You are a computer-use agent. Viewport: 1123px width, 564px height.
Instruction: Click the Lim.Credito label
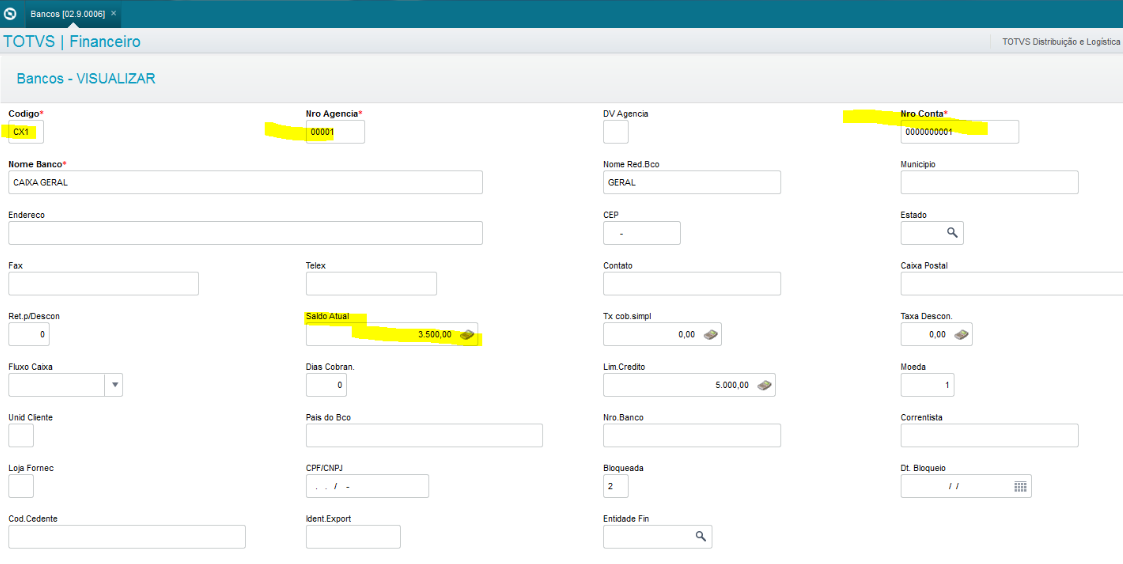pos(624,367)
